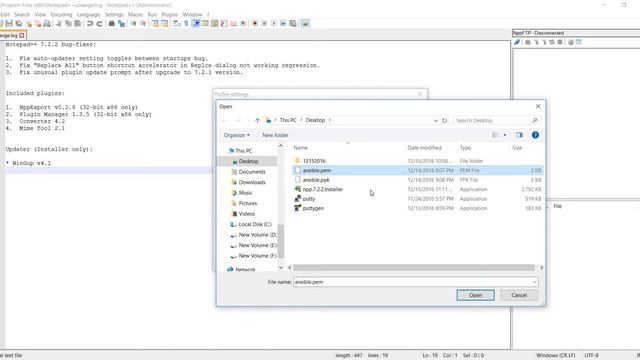
Task: Click the Redo arrow toolbar icon
Action: [x=99, y=24]
